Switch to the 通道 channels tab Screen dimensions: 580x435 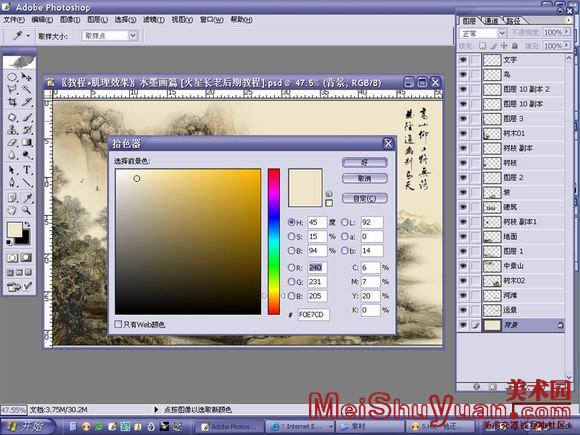[491, 21]
